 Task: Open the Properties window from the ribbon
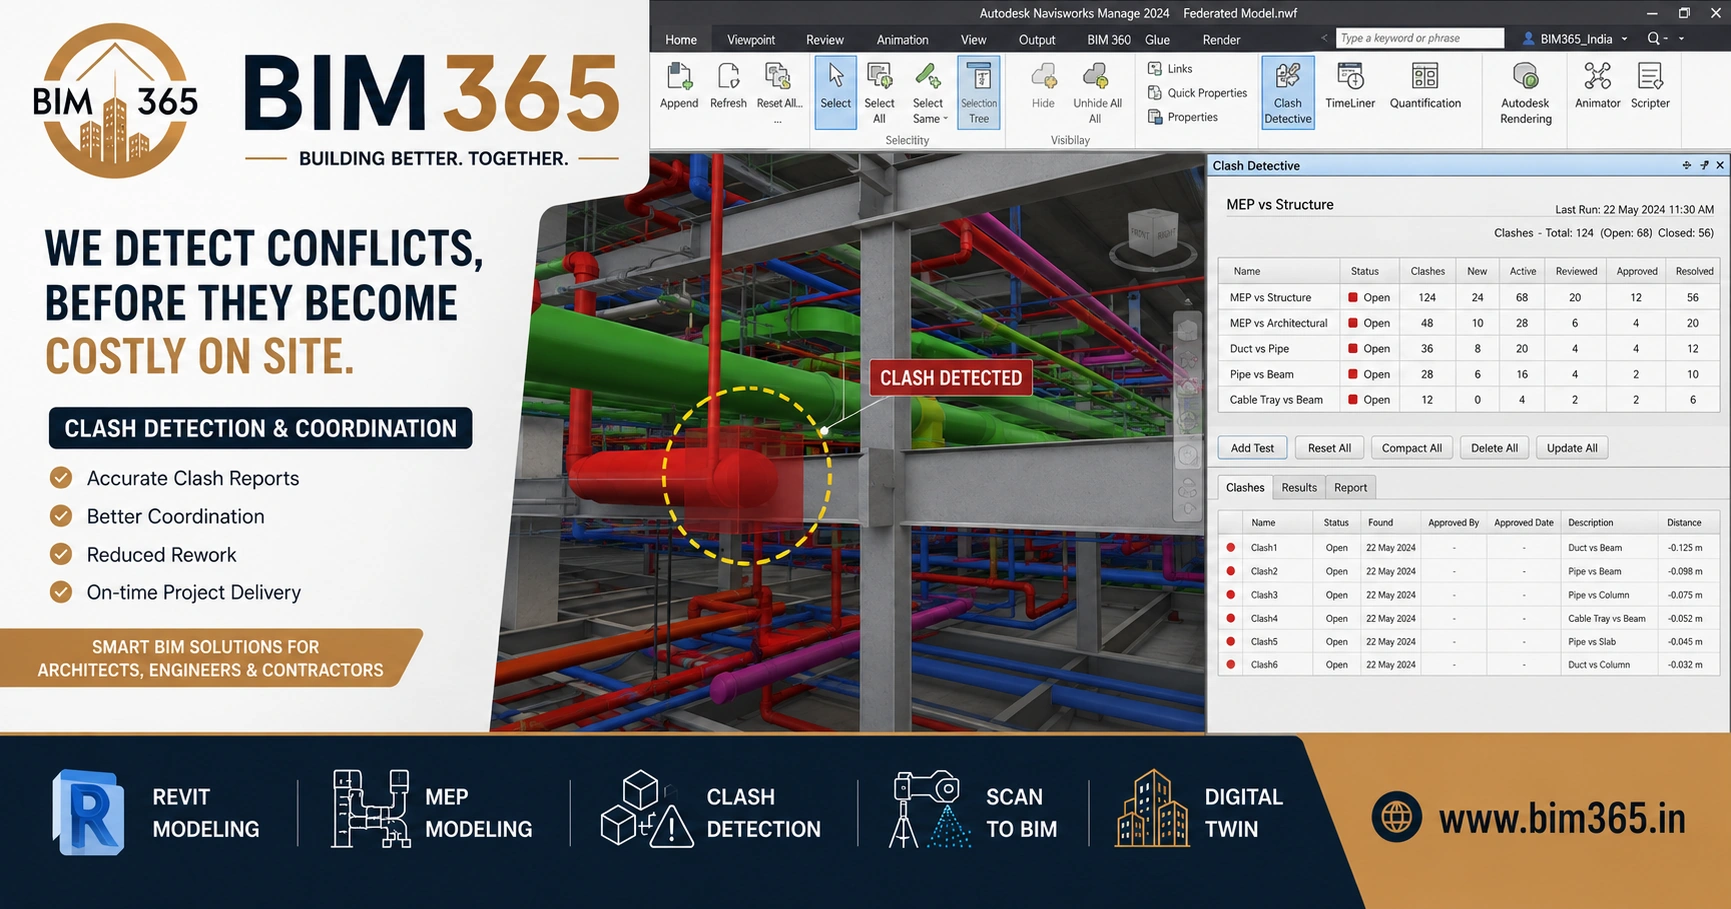tap(1182, 117)
